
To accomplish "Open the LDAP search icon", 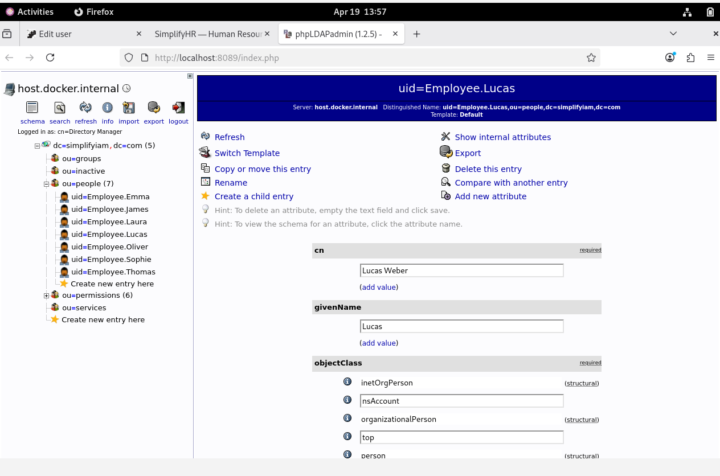I will click(60, 107).
